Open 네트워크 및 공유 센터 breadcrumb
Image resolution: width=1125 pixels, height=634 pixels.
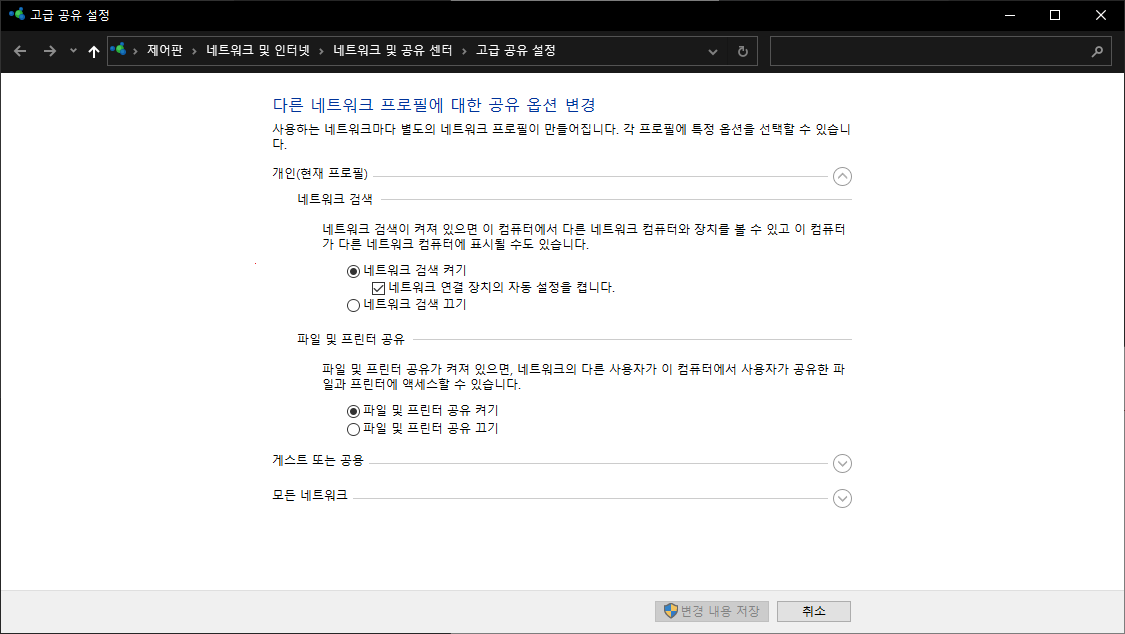(x=392, y=50)
